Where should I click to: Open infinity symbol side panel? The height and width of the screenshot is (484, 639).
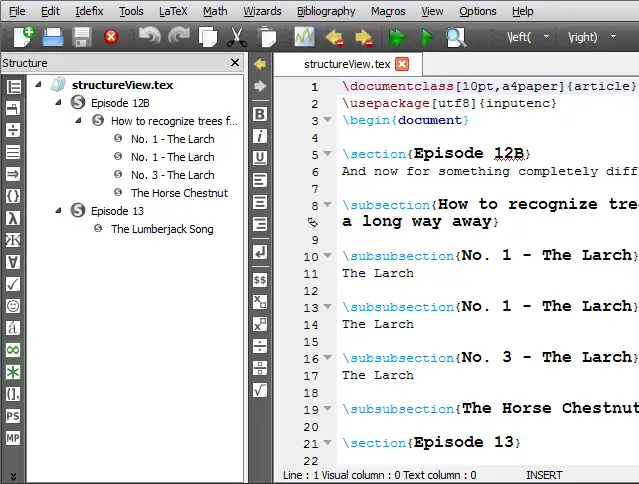point(13,350)
